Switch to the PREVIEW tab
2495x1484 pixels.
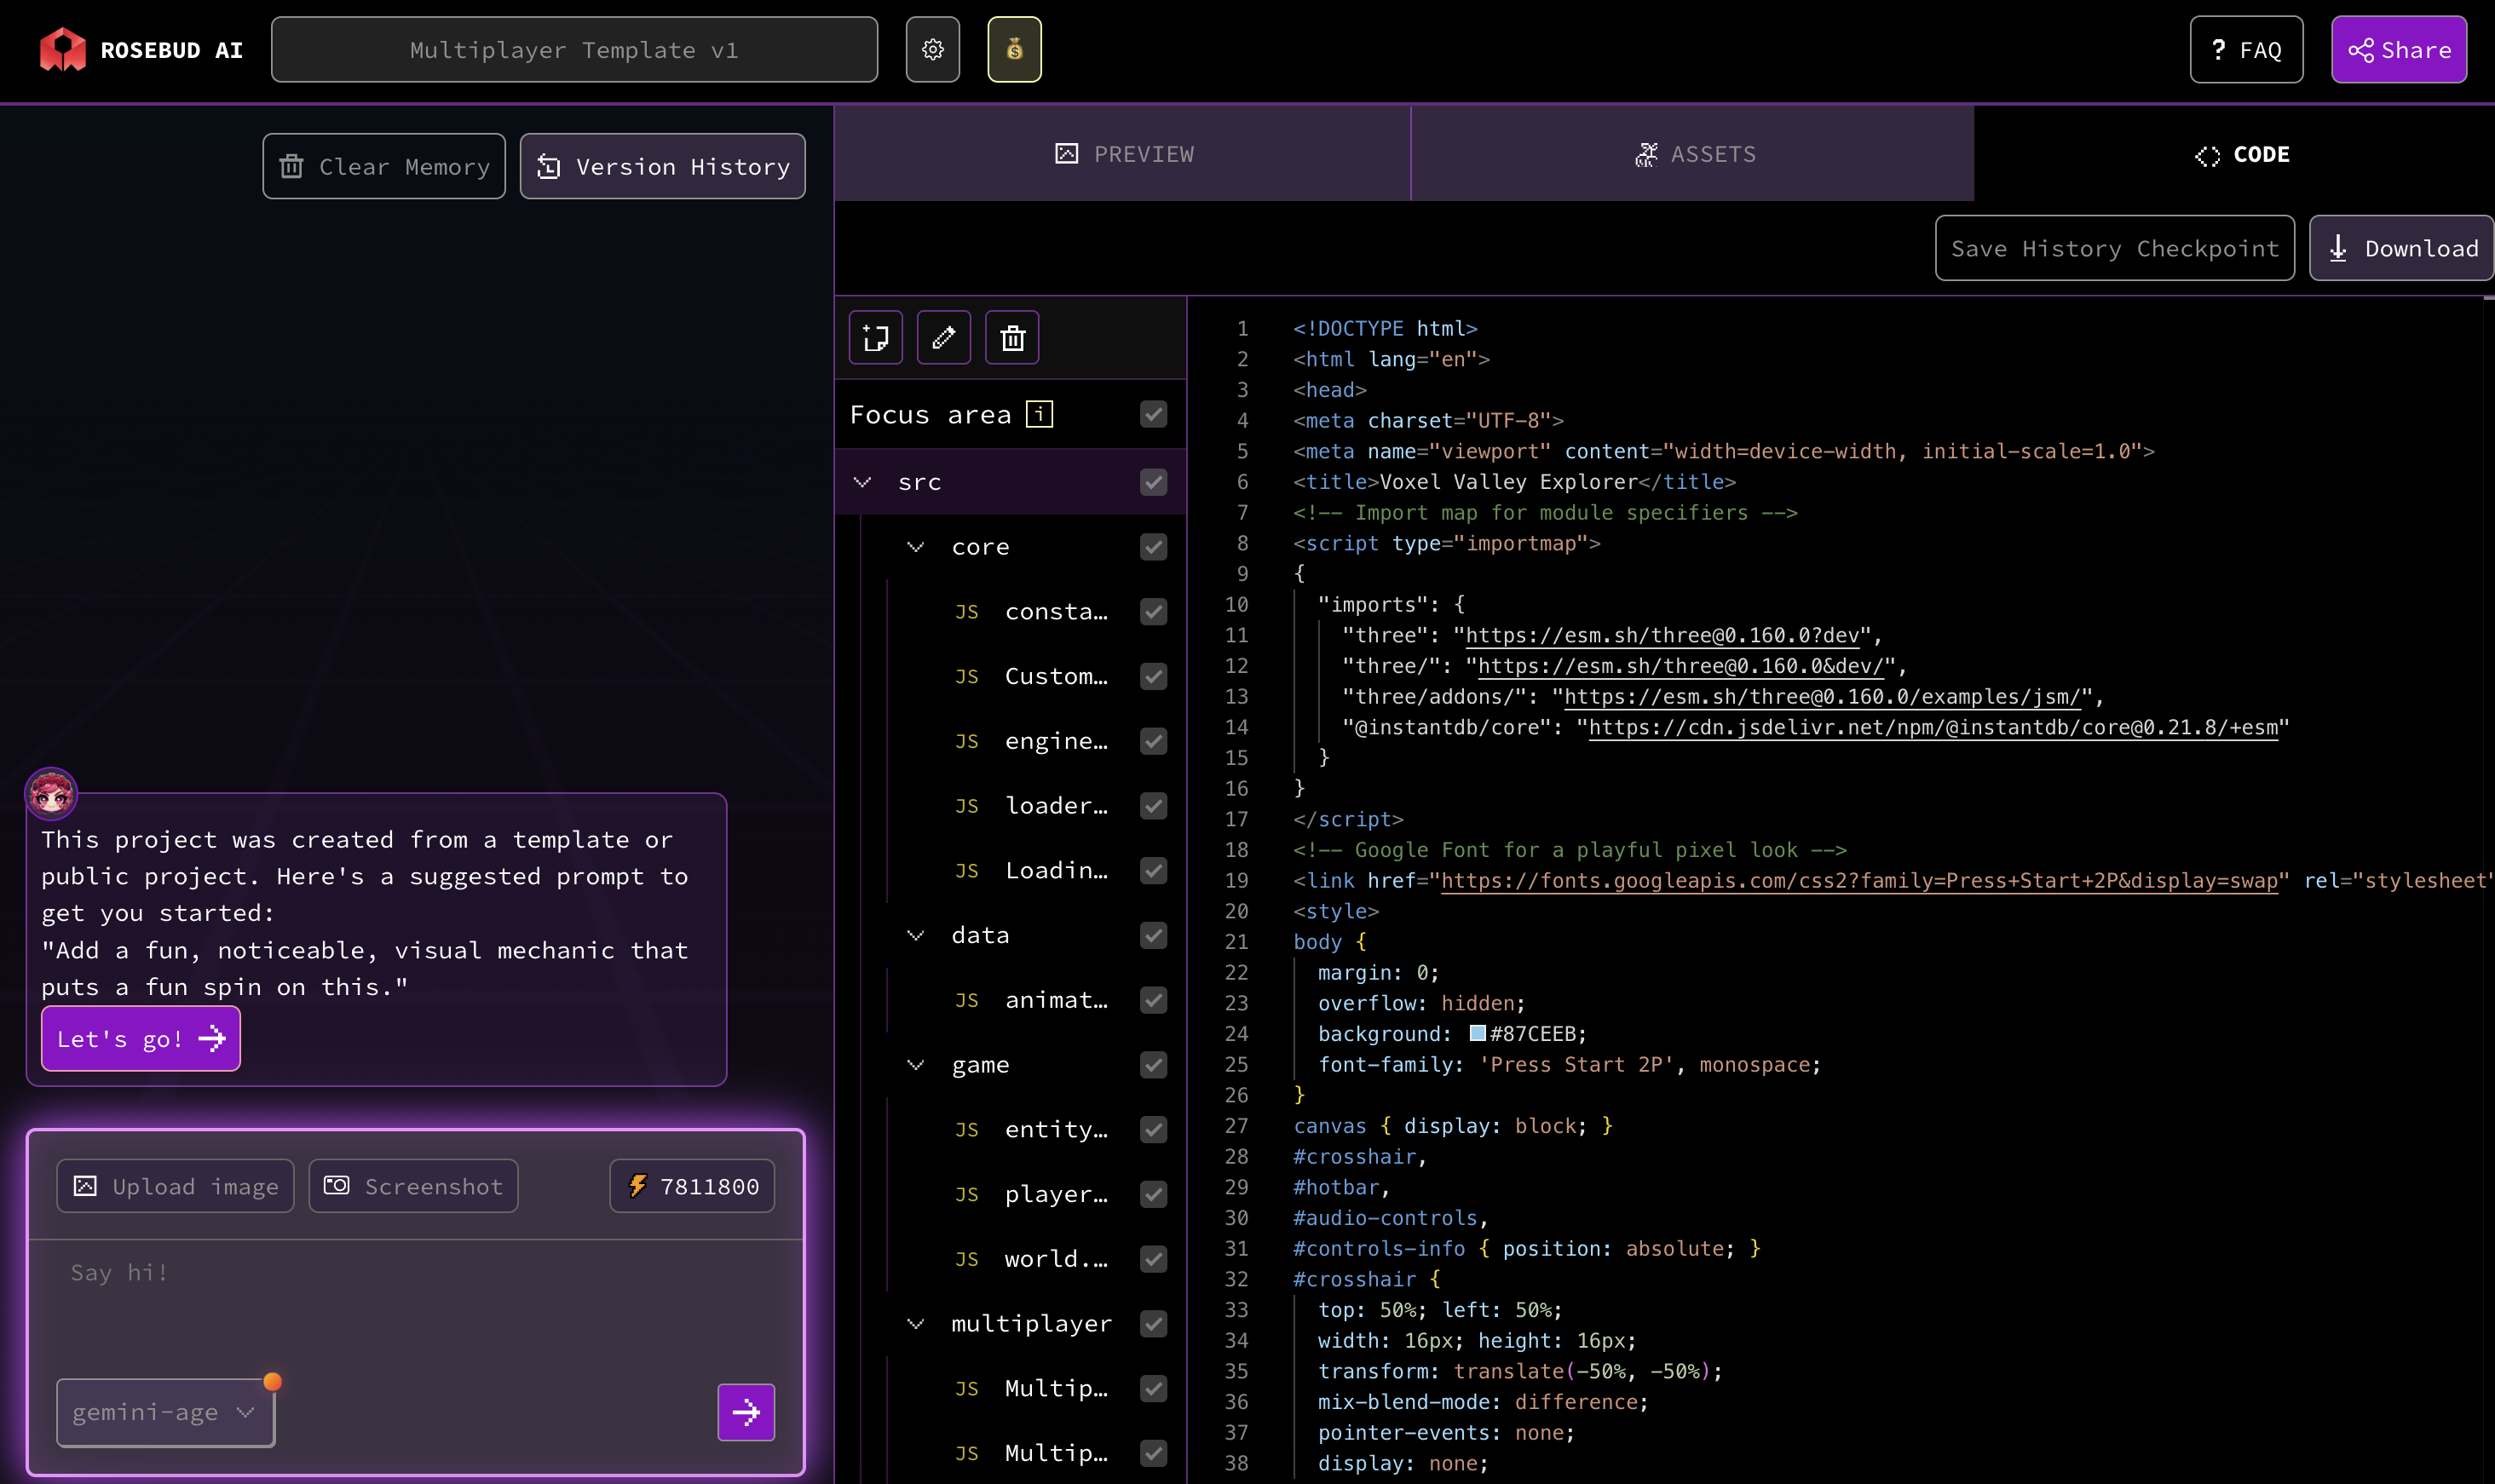(1123, 154)
